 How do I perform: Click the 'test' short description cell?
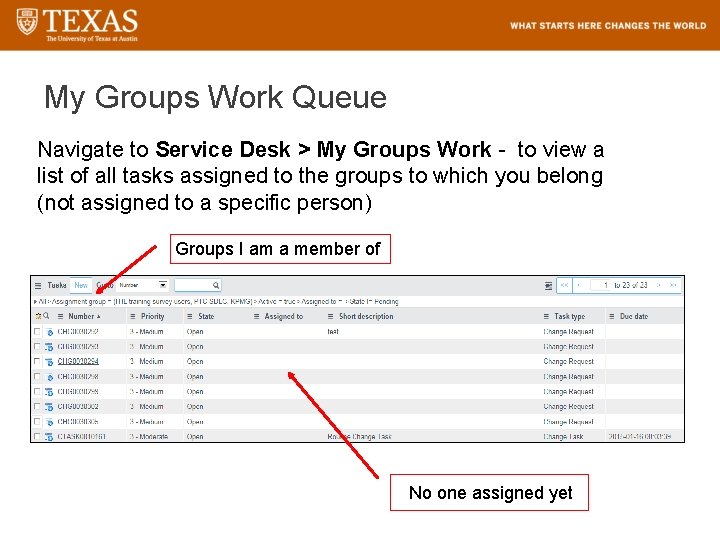333,332
